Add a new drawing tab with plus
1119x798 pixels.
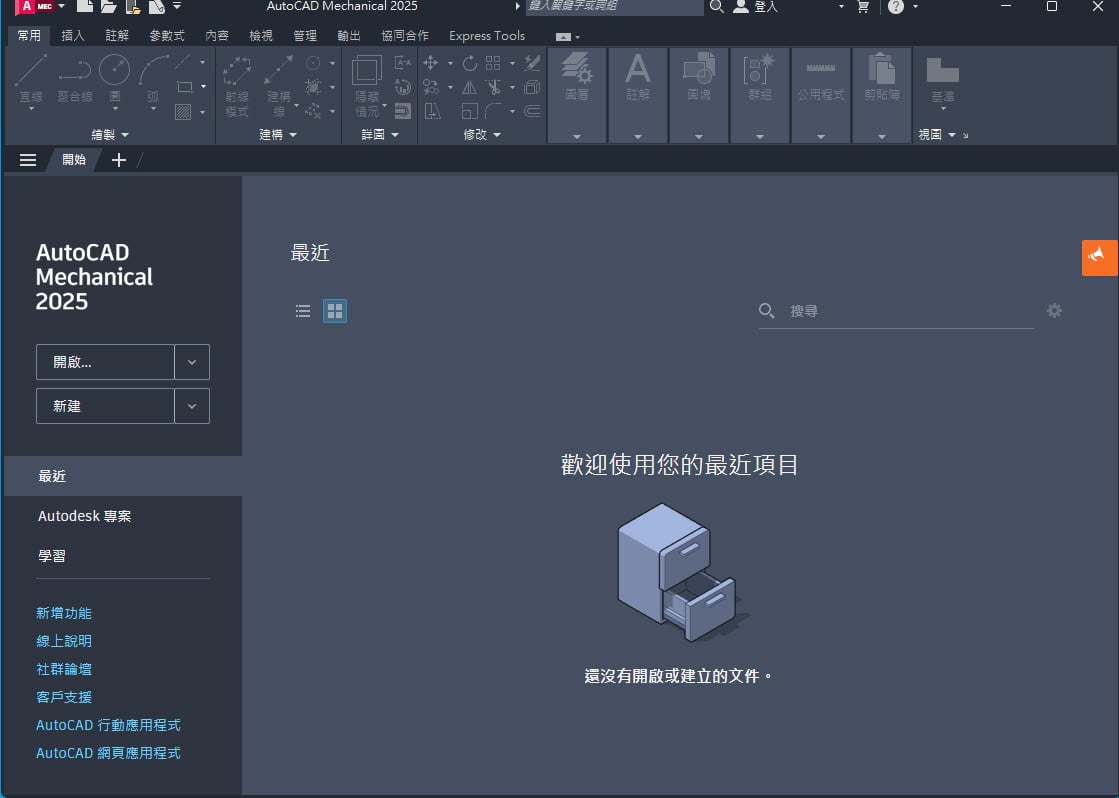point(118,160)
